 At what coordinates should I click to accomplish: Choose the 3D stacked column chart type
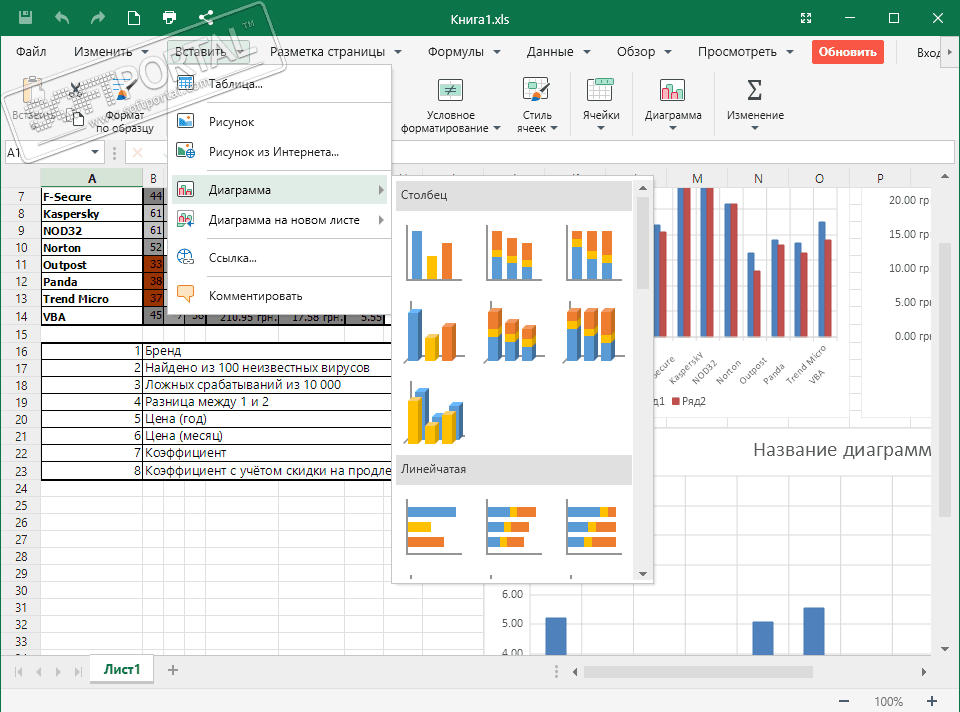(x=510, y=333)
